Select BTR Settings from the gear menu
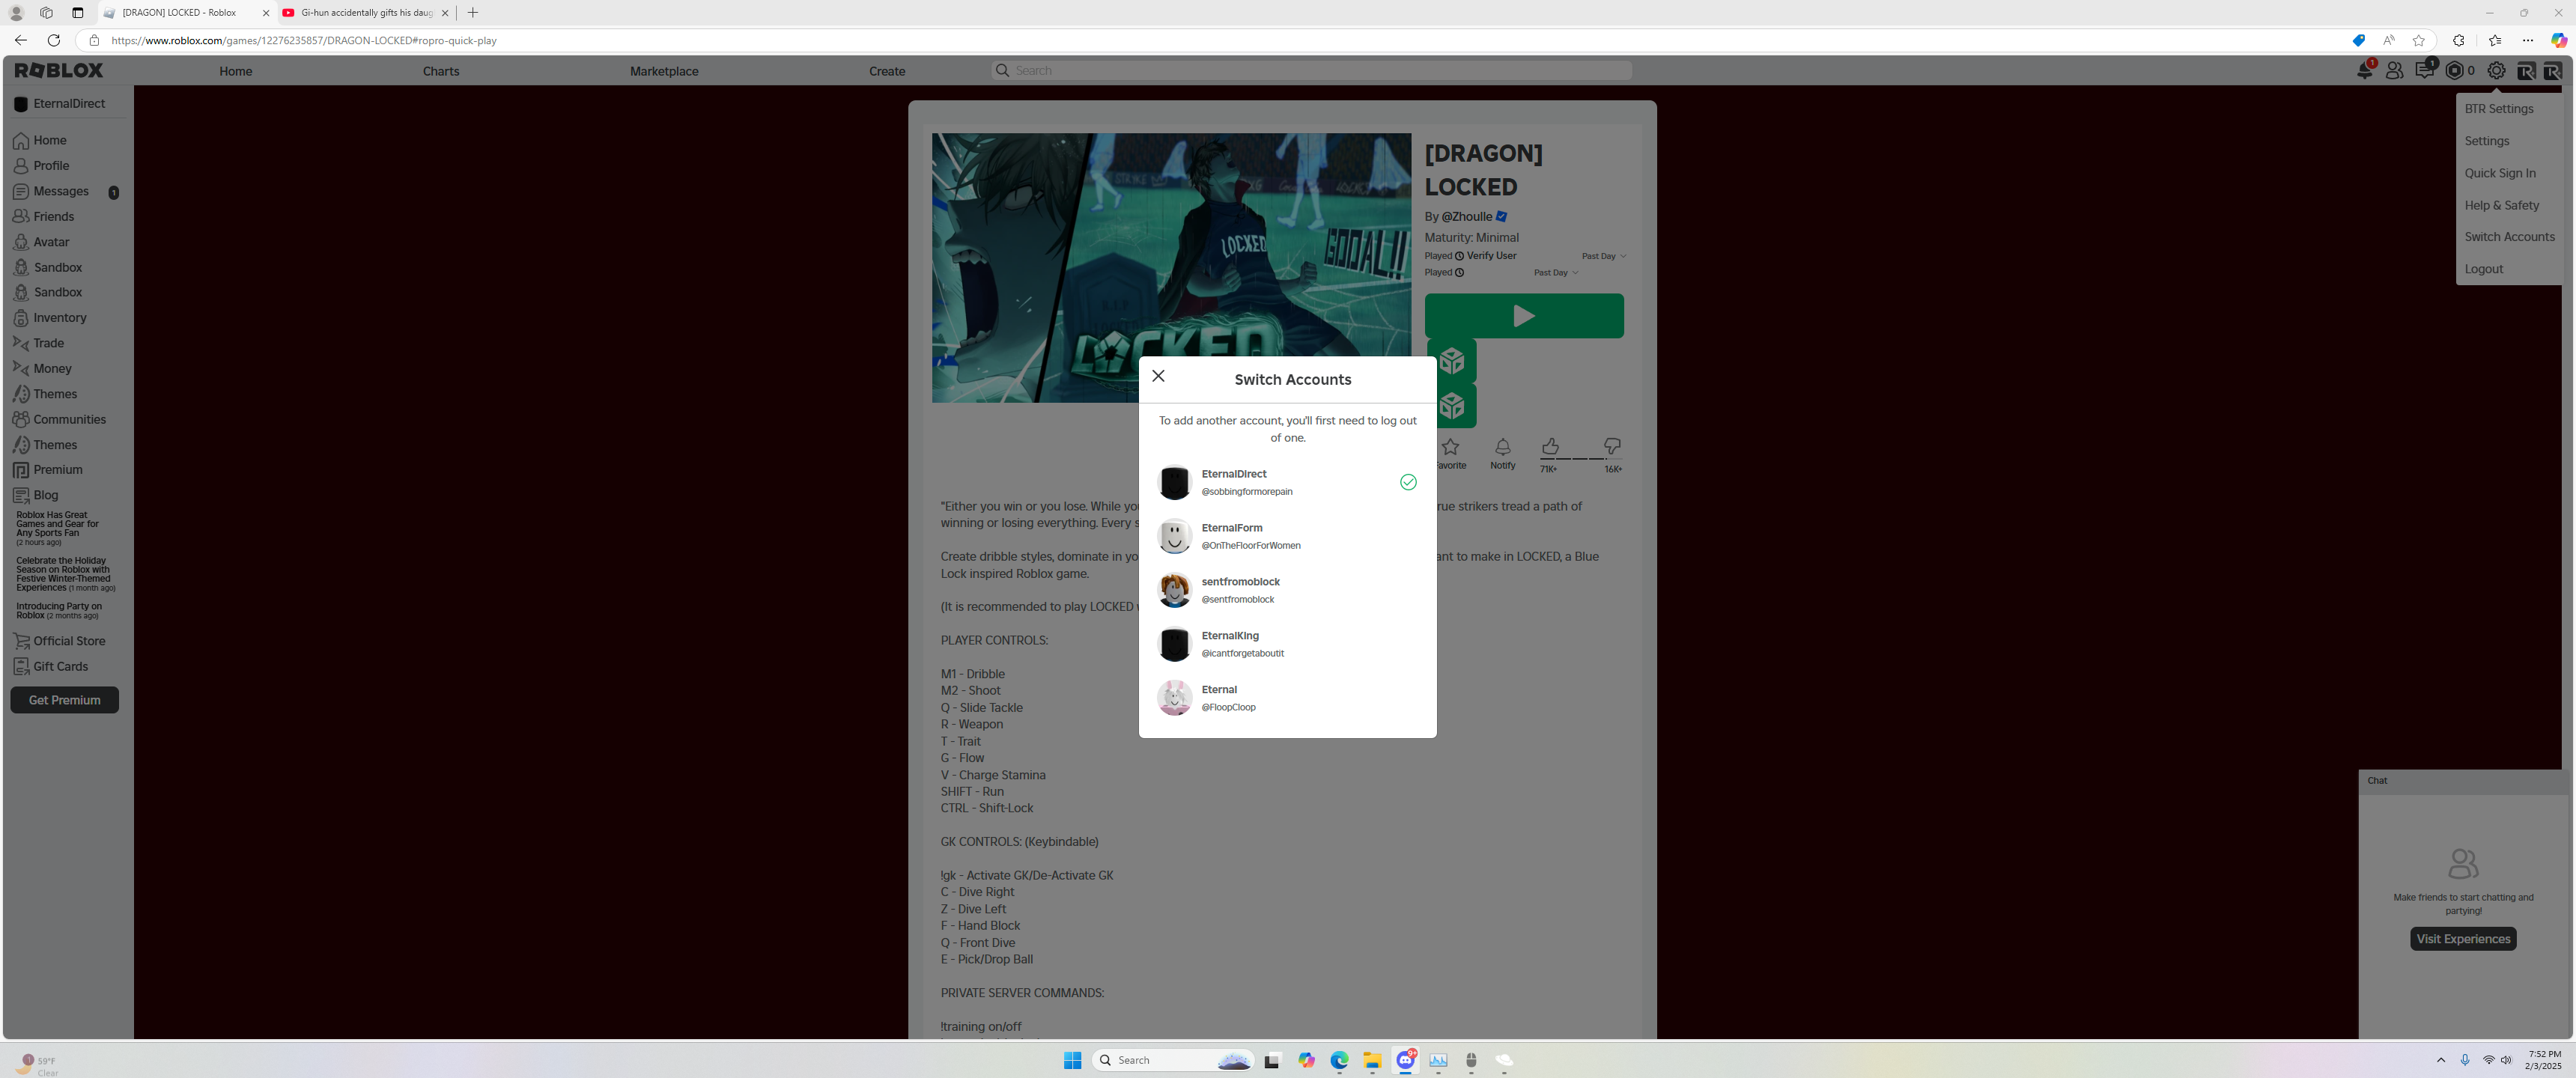 2498,109
